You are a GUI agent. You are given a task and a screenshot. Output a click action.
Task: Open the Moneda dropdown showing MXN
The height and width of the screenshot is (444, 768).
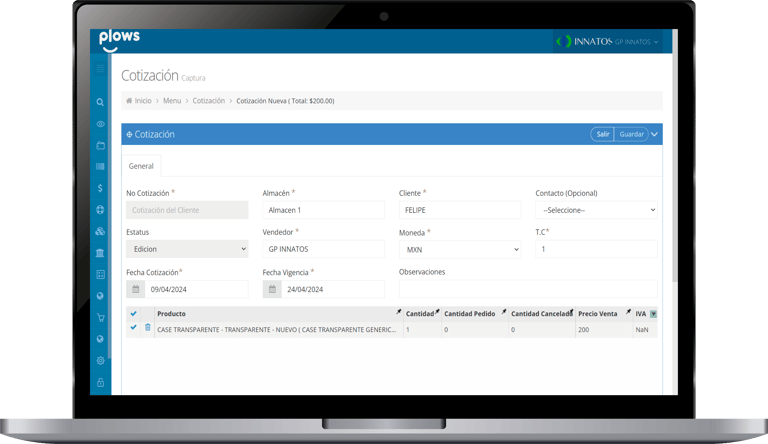[460, 249]
